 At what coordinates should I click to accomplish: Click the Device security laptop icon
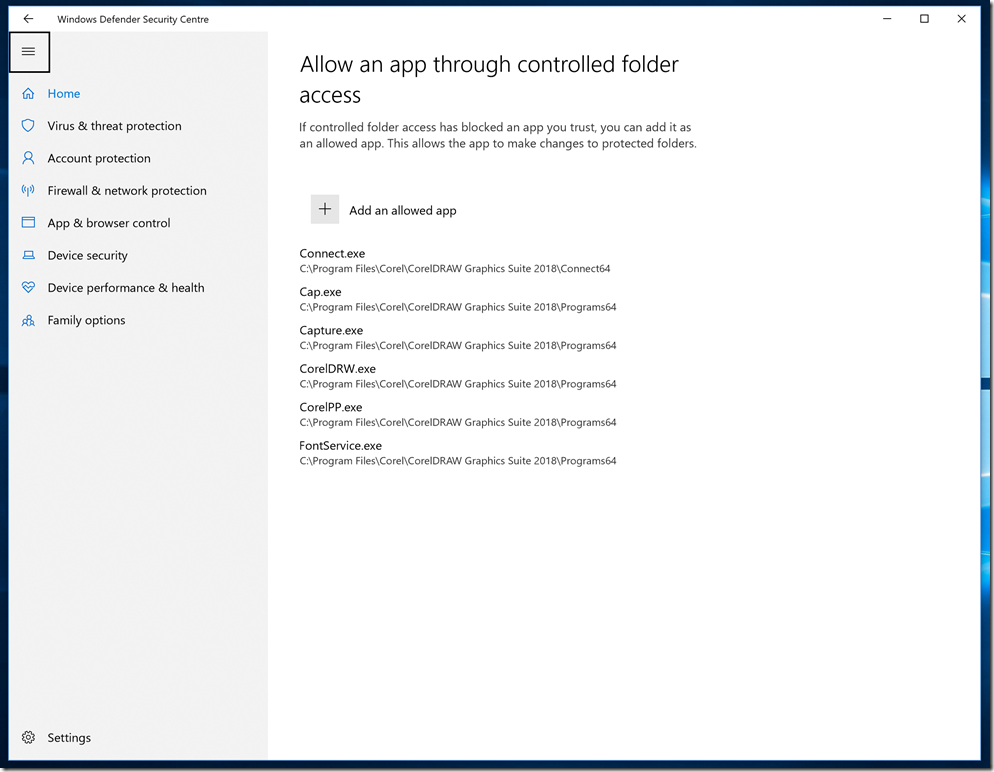coord(28,255)
